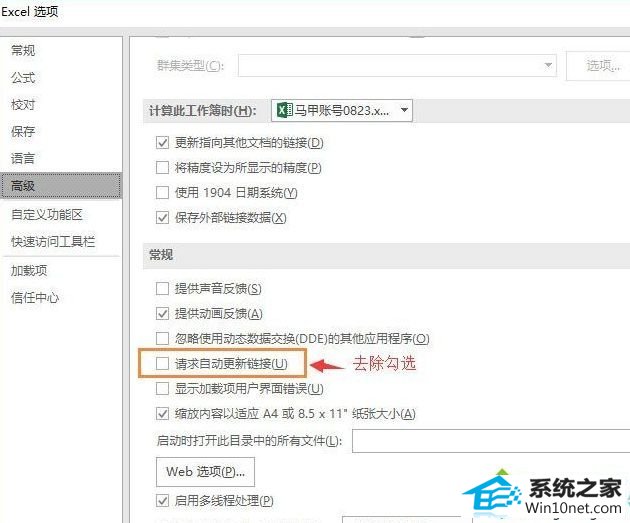Click the 选项... button beside 群集类型

[x=599, y=65]
